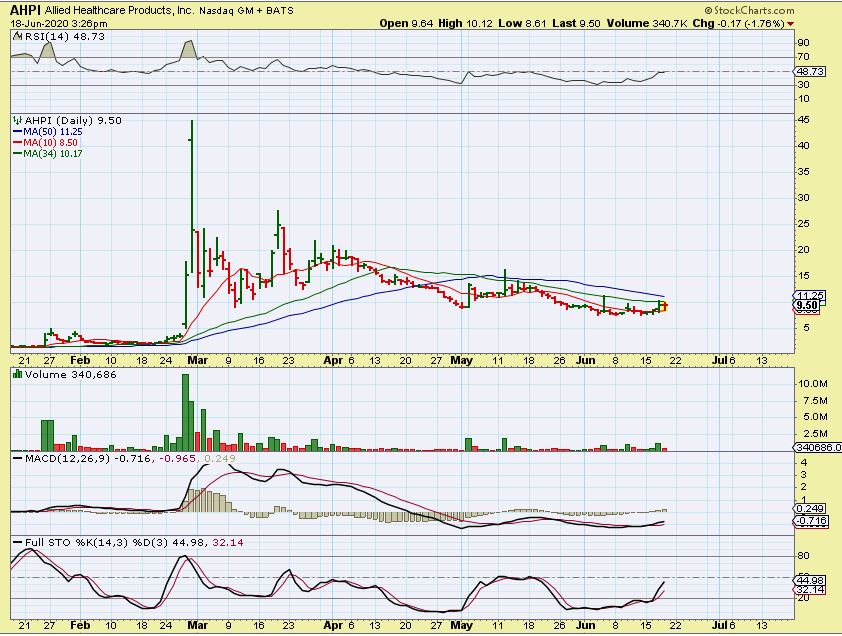This screenshot has width=842, height=636.
Task: Click the MA(50) price tag 11.25
Action: (x=810, y=295)
